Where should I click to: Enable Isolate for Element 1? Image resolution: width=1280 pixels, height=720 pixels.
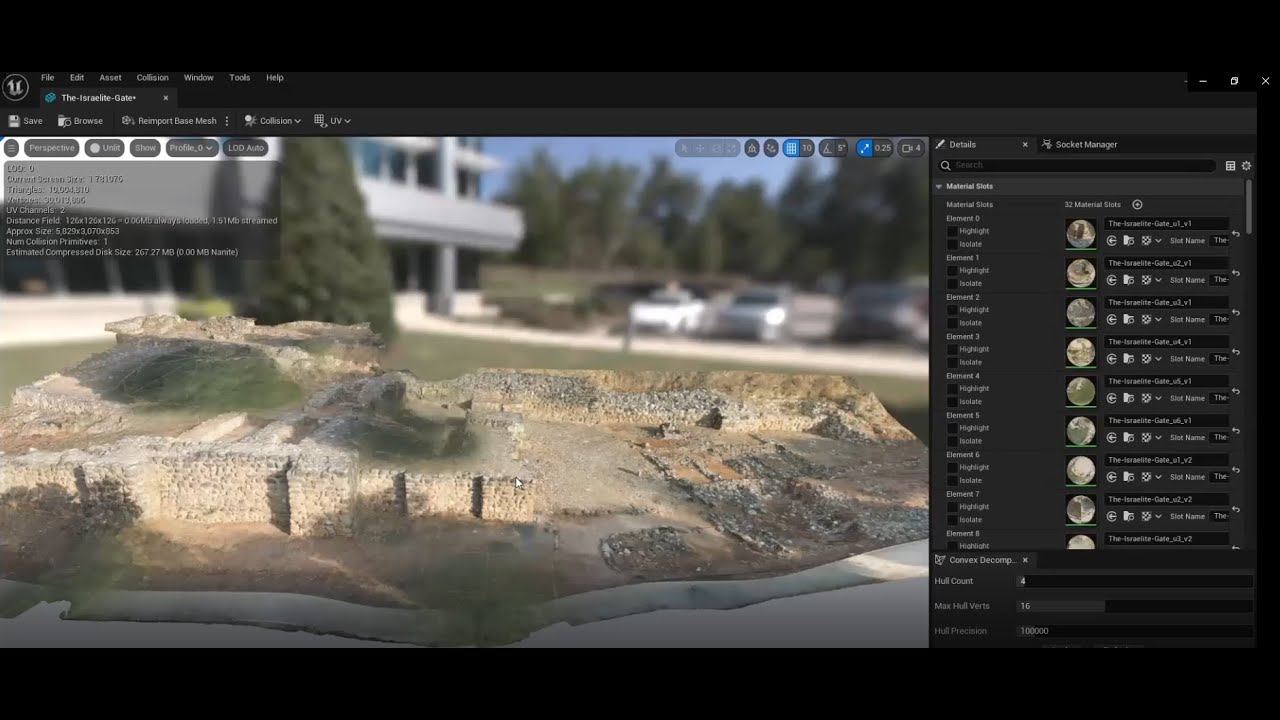point(952,283)
